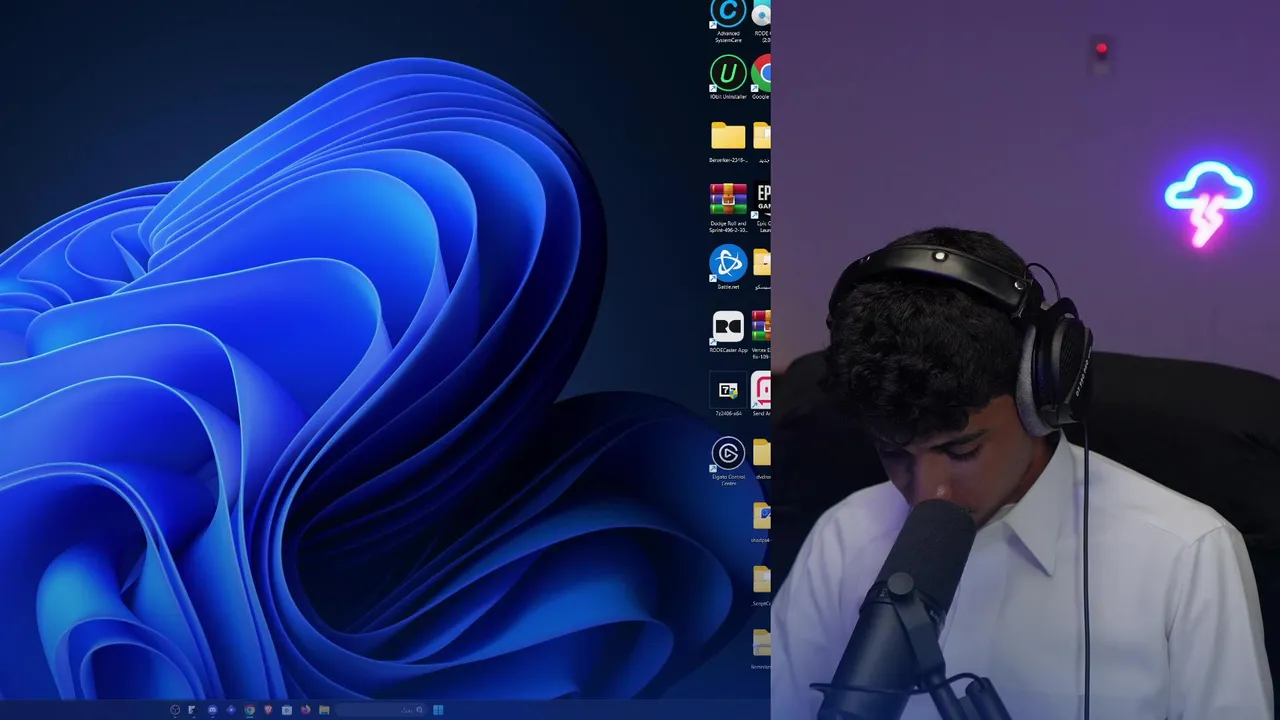Select the Dodge Roll and Sprint archive

click(728, 208)
